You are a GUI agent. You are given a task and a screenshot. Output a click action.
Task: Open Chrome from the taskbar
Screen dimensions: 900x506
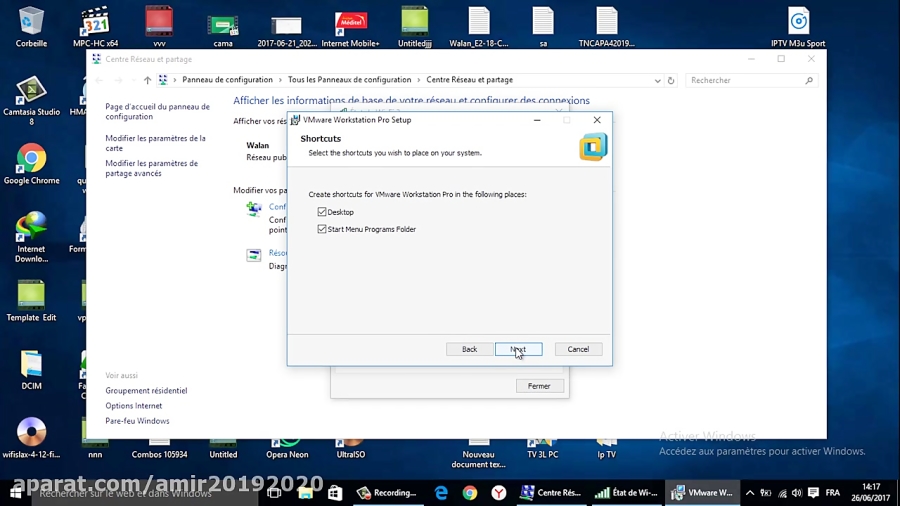[x=470, y=492]
